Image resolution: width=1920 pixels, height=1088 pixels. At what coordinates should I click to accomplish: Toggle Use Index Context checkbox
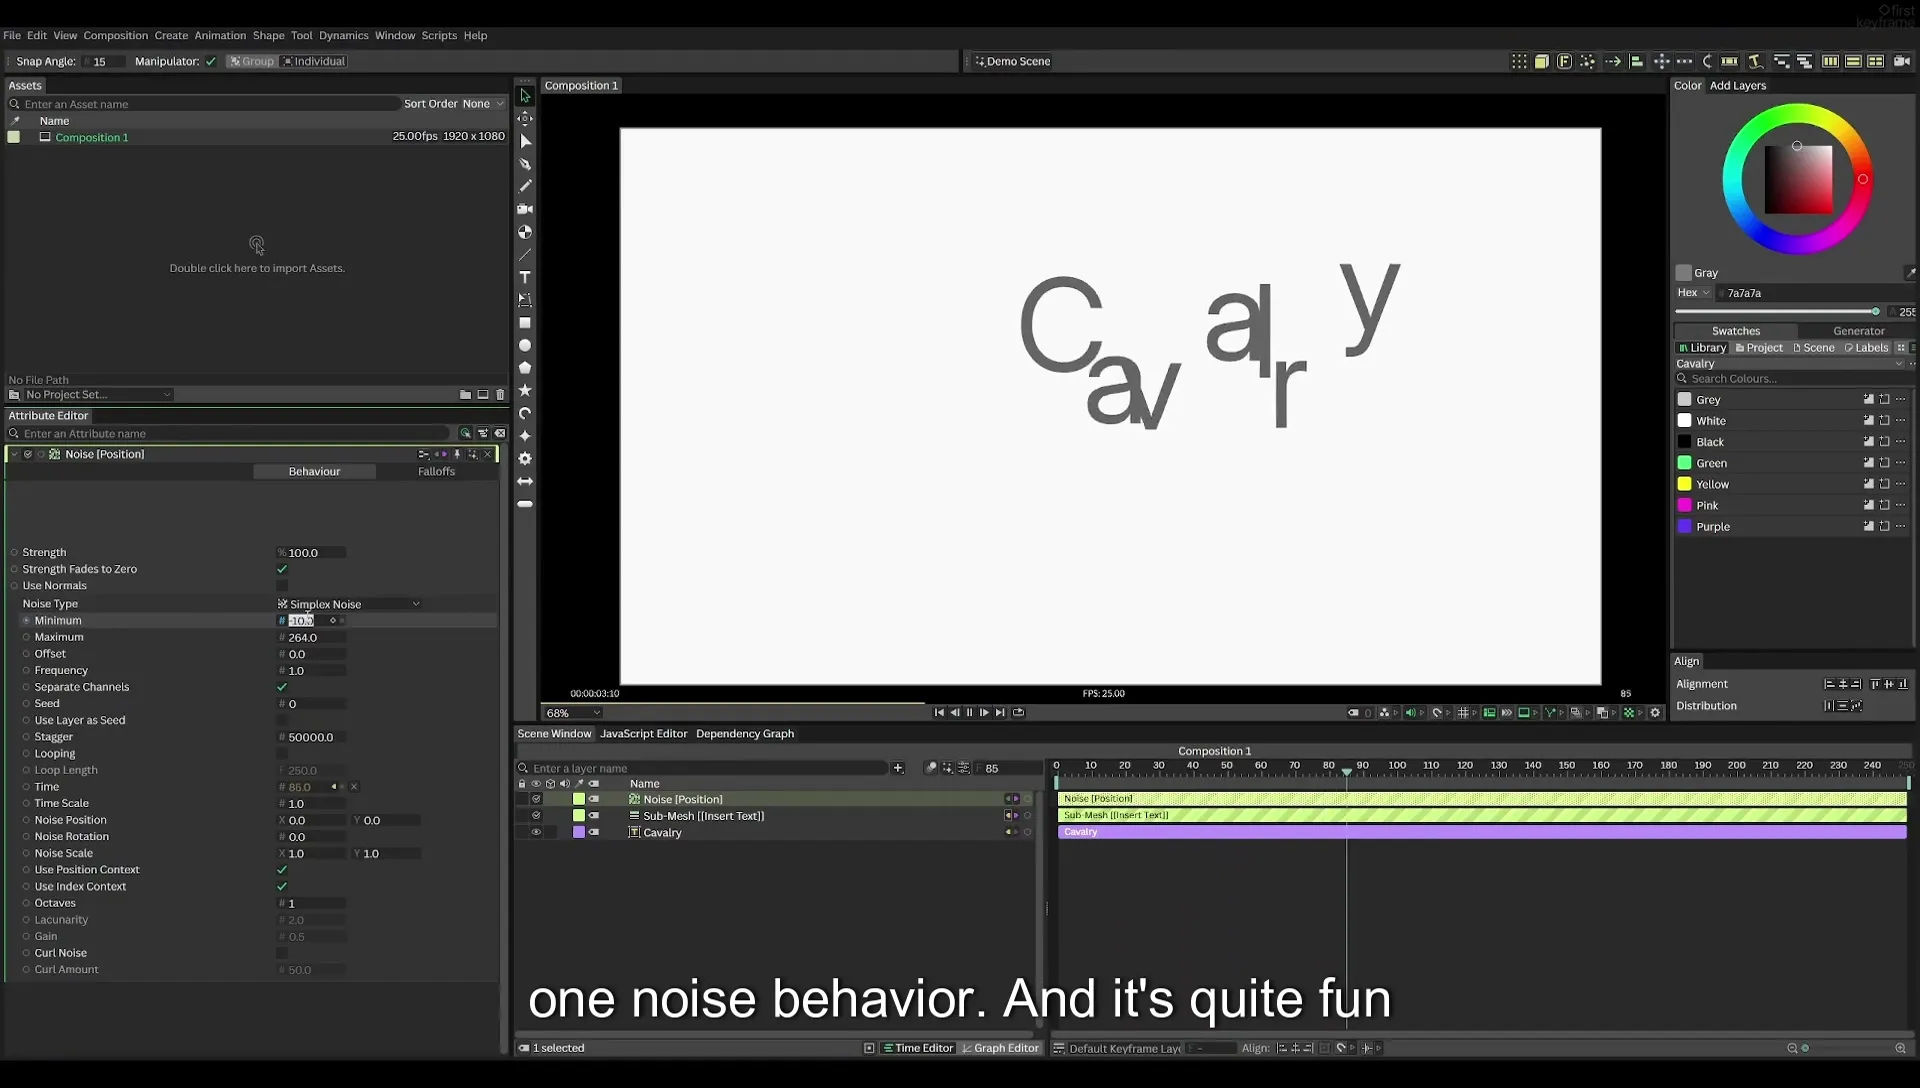(282, 887)
